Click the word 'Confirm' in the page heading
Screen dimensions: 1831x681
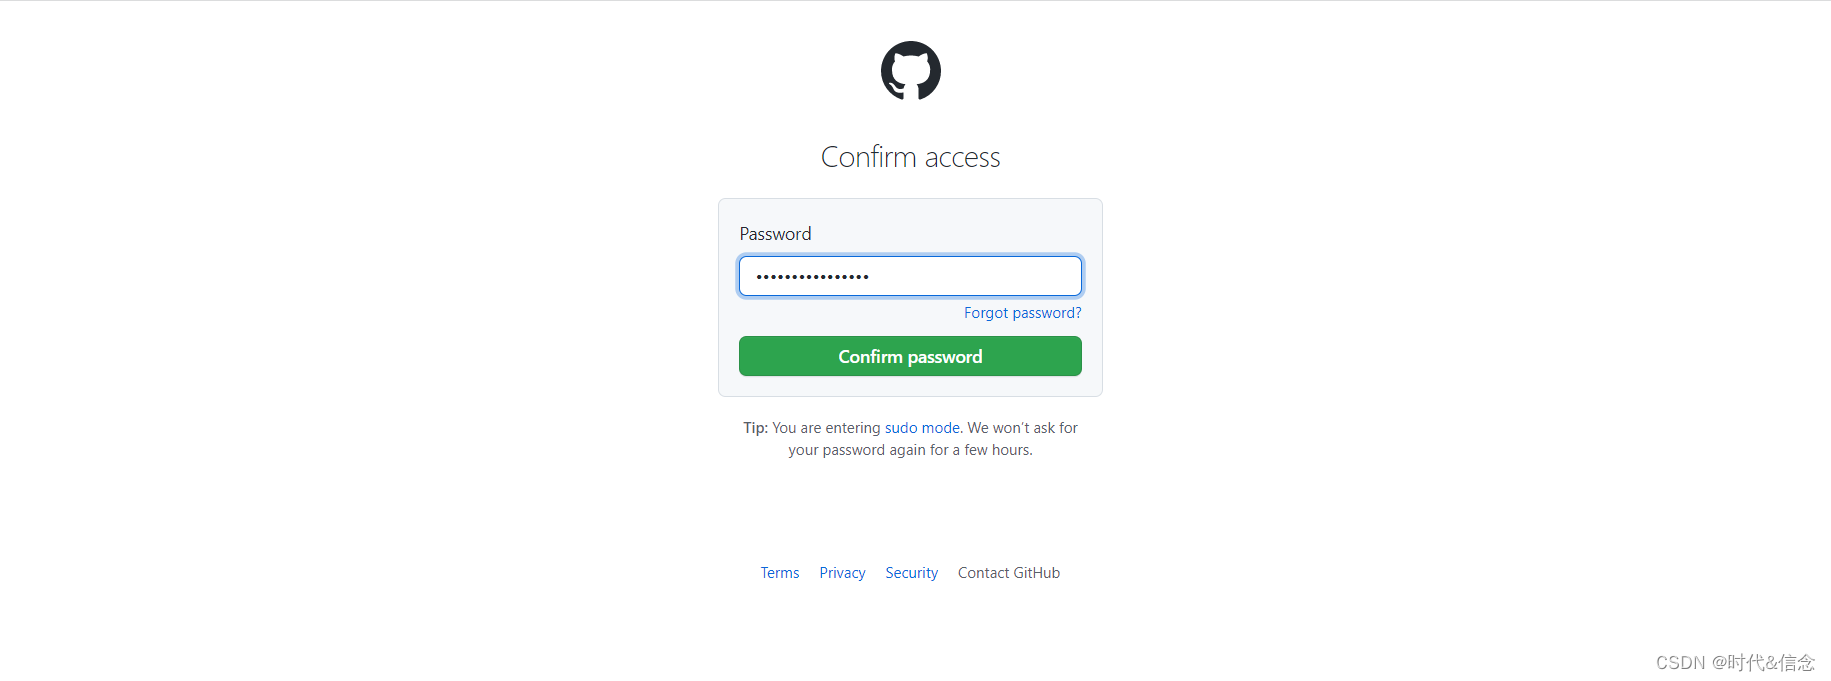[x=868, y=157]
